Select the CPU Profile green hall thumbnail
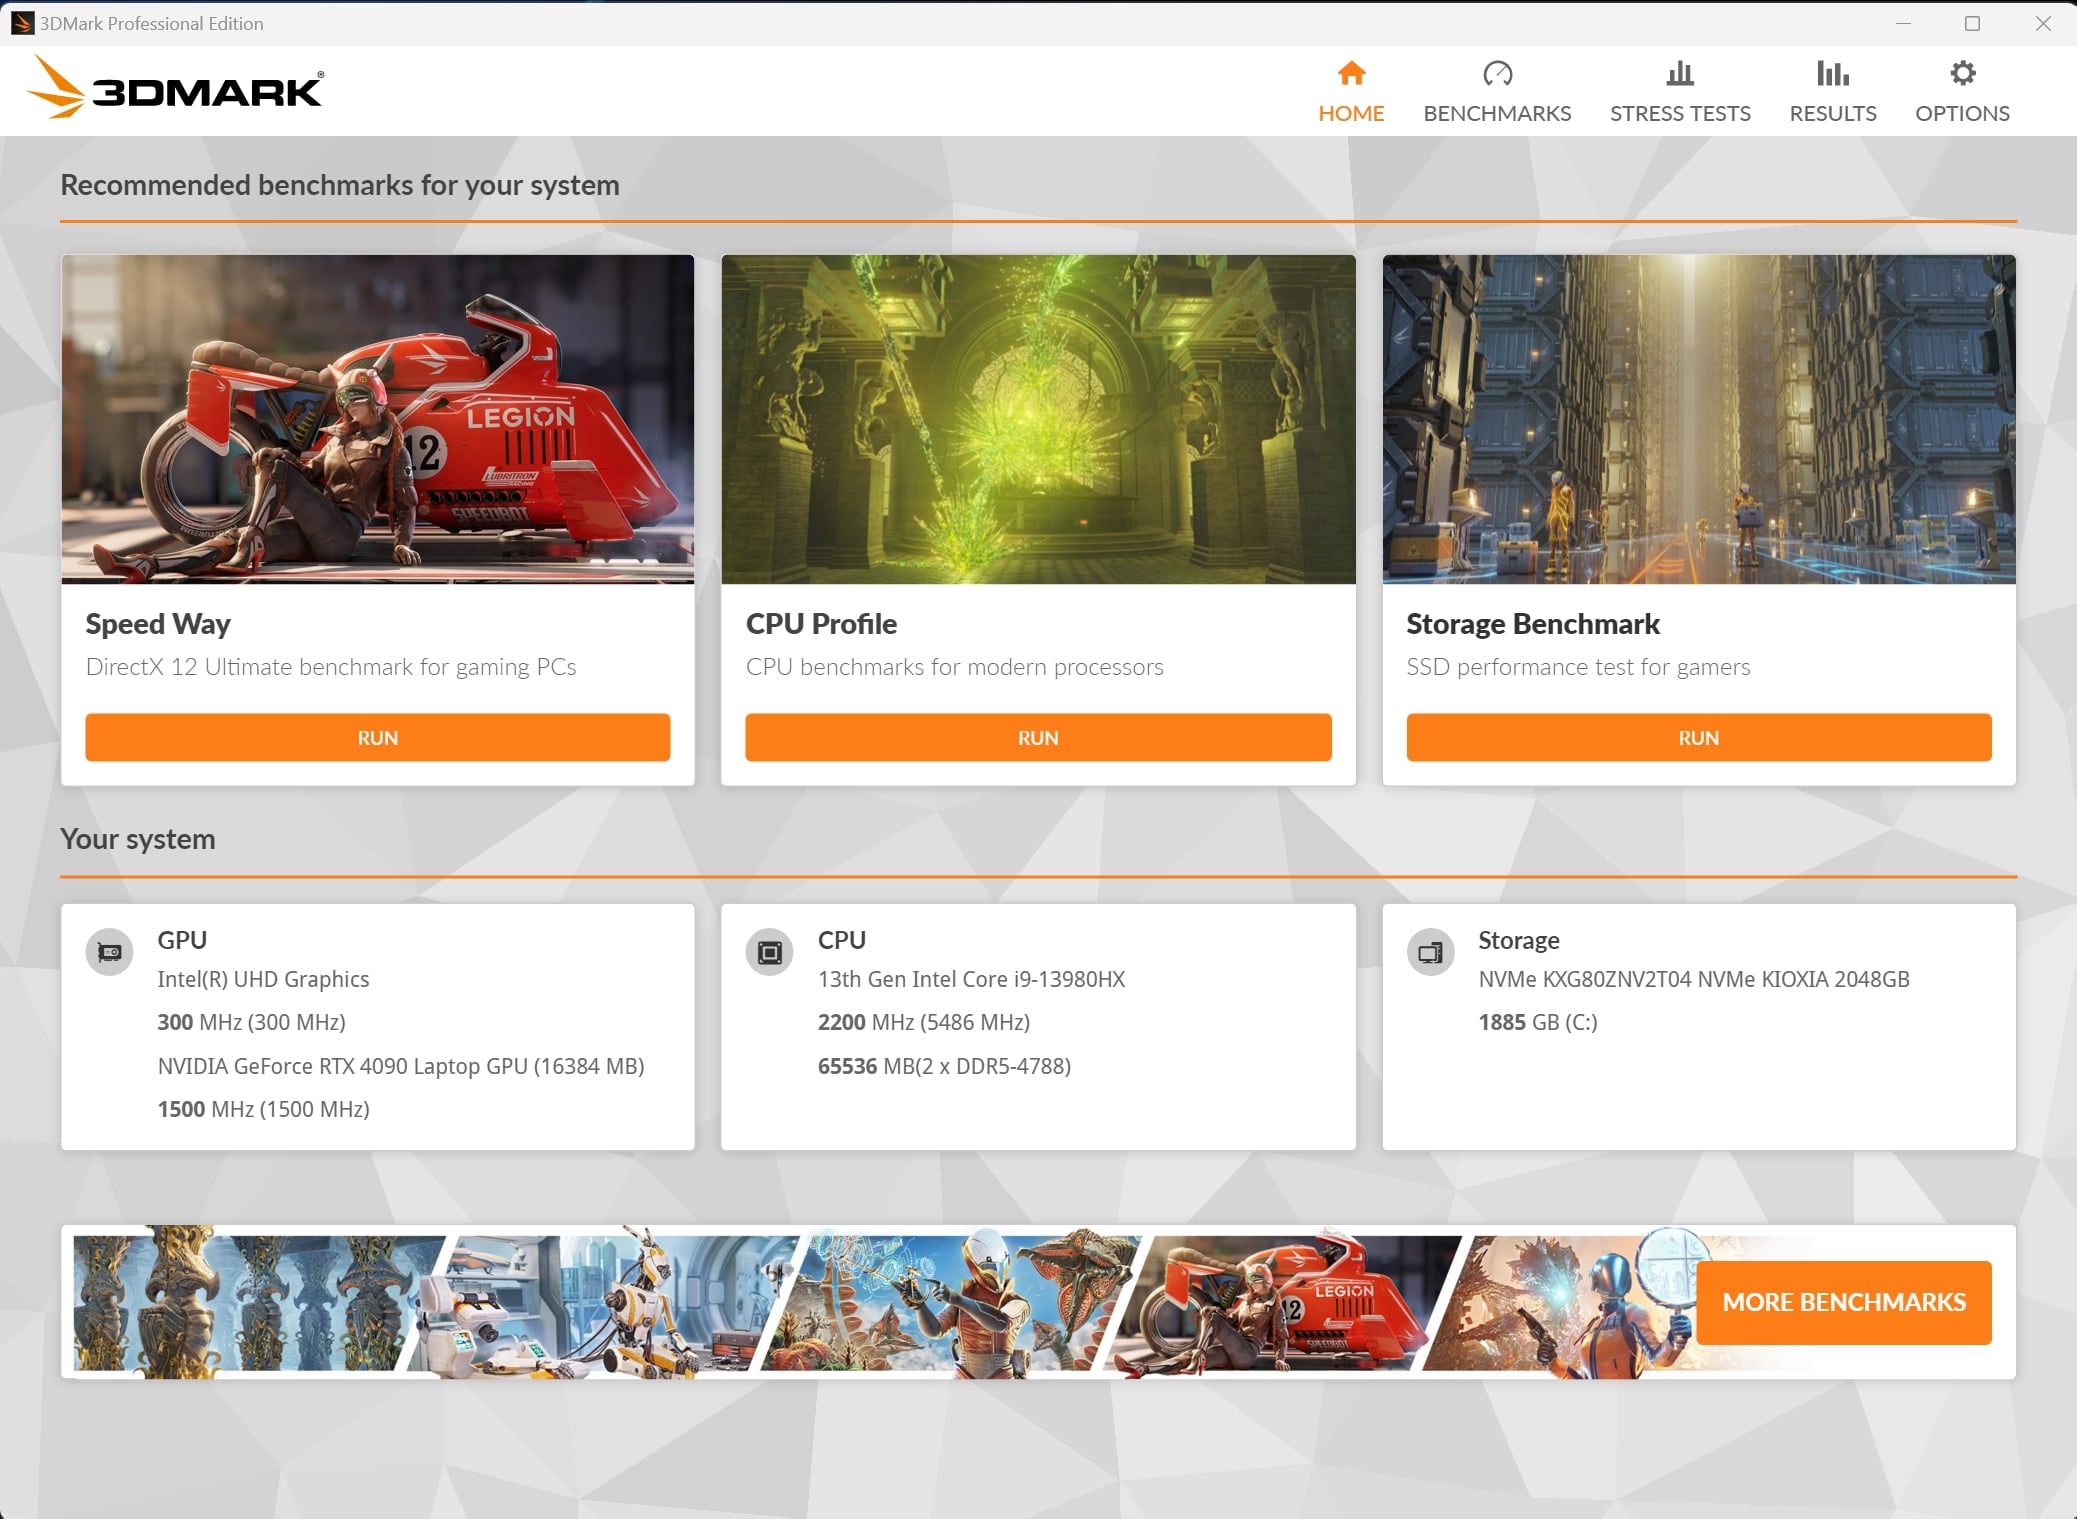This screenshot has height=1519, width=2077. coord(1038,419)
